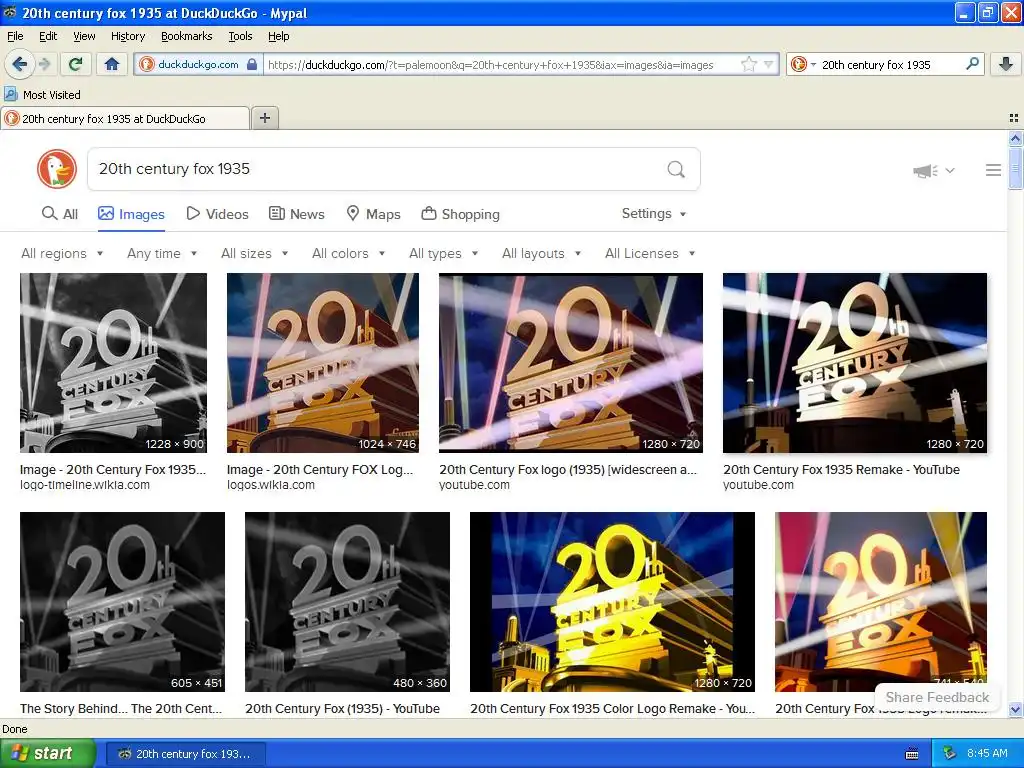Open the Color Logo Remake thumbnail
The height and width of the screenshot is (768, 1024).
coord(613,602)
